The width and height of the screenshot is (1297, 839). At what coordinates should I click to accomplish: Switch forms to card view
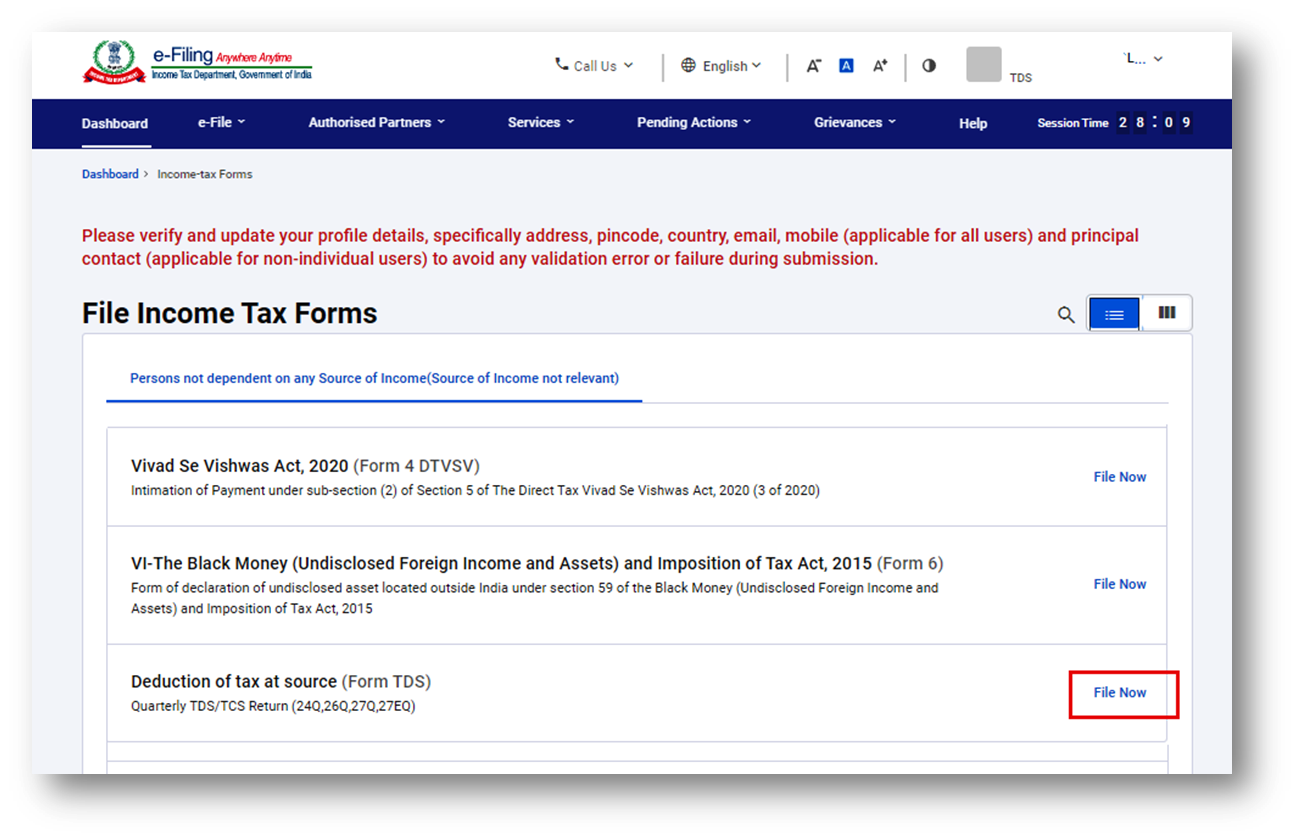pos(1166,312)
